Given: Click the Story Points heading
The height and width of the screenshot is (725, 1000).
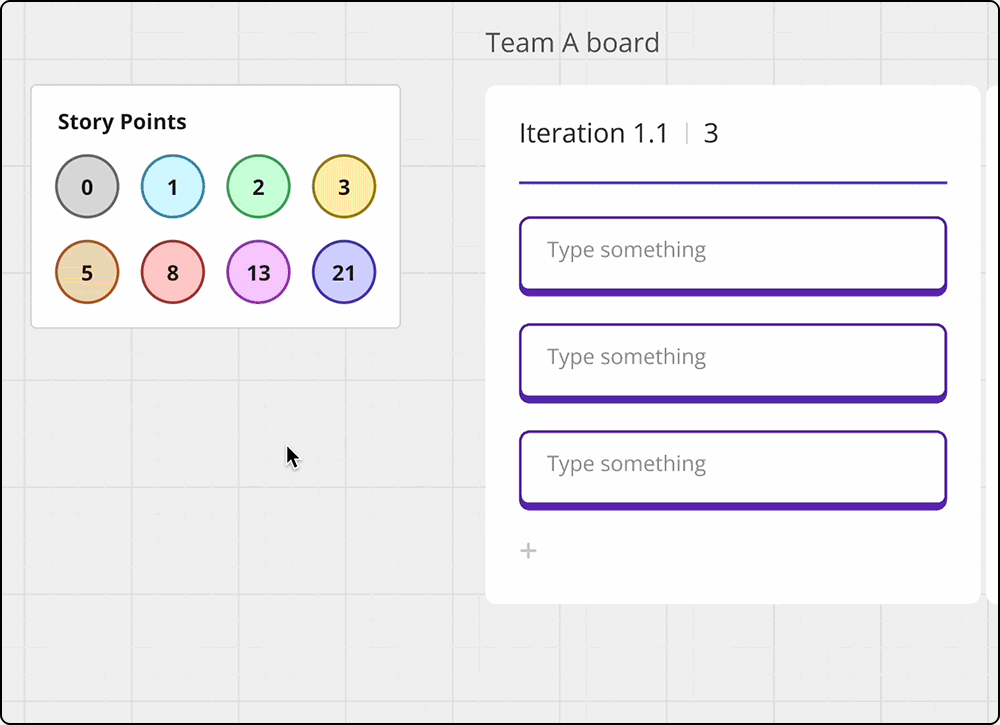Looking at the screenshot, I should pyautogui.click(x=122, y=121).
